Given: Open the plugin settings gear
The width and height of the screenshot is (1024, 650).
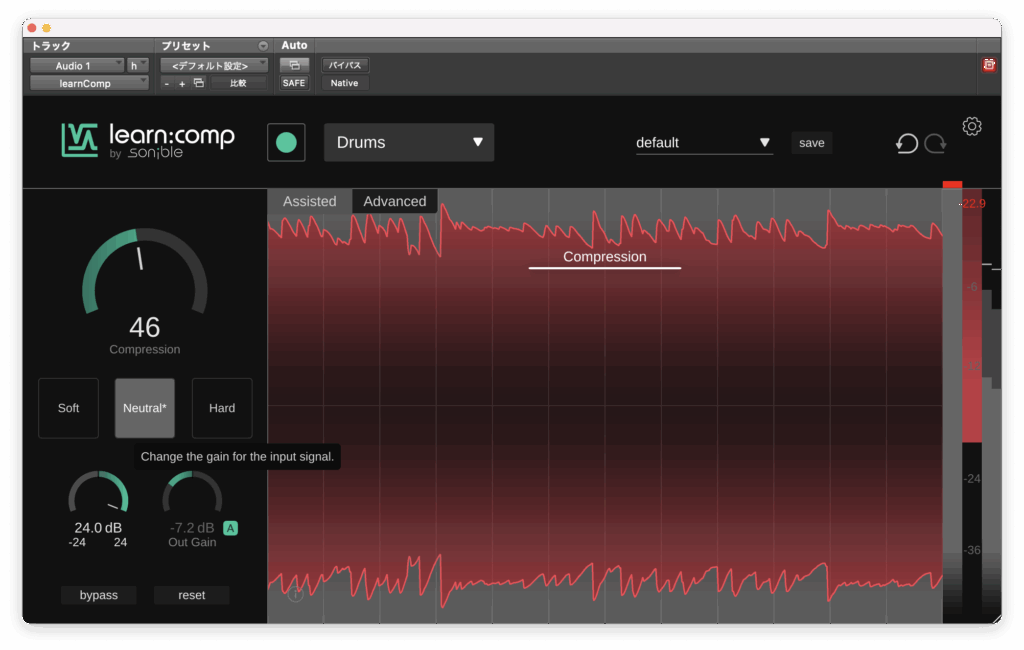Looking at the screenshot, I should point(972,126).
